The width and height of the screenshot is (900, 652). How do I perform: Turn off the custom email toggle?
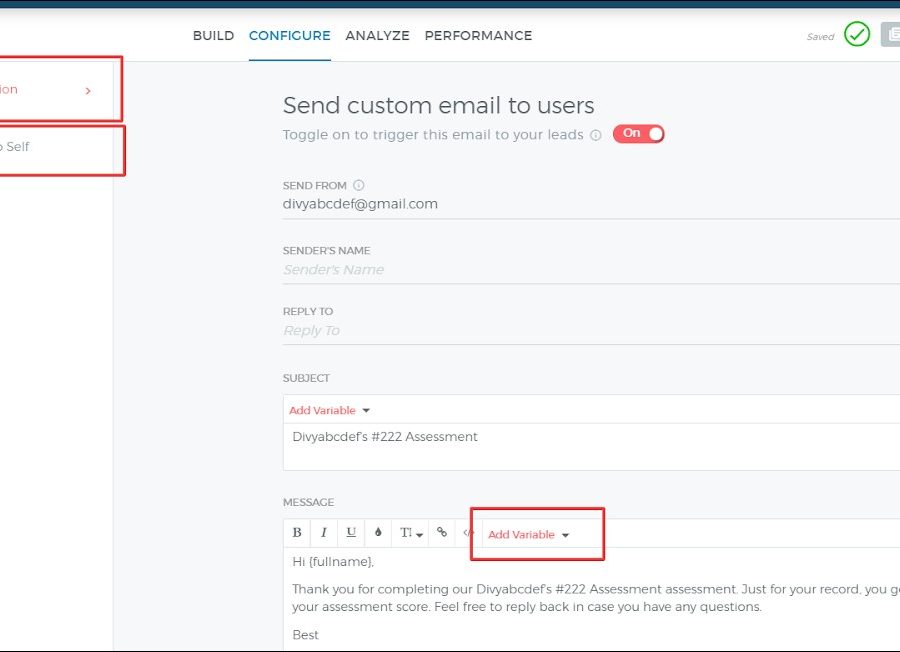click(x=638, y=134)
